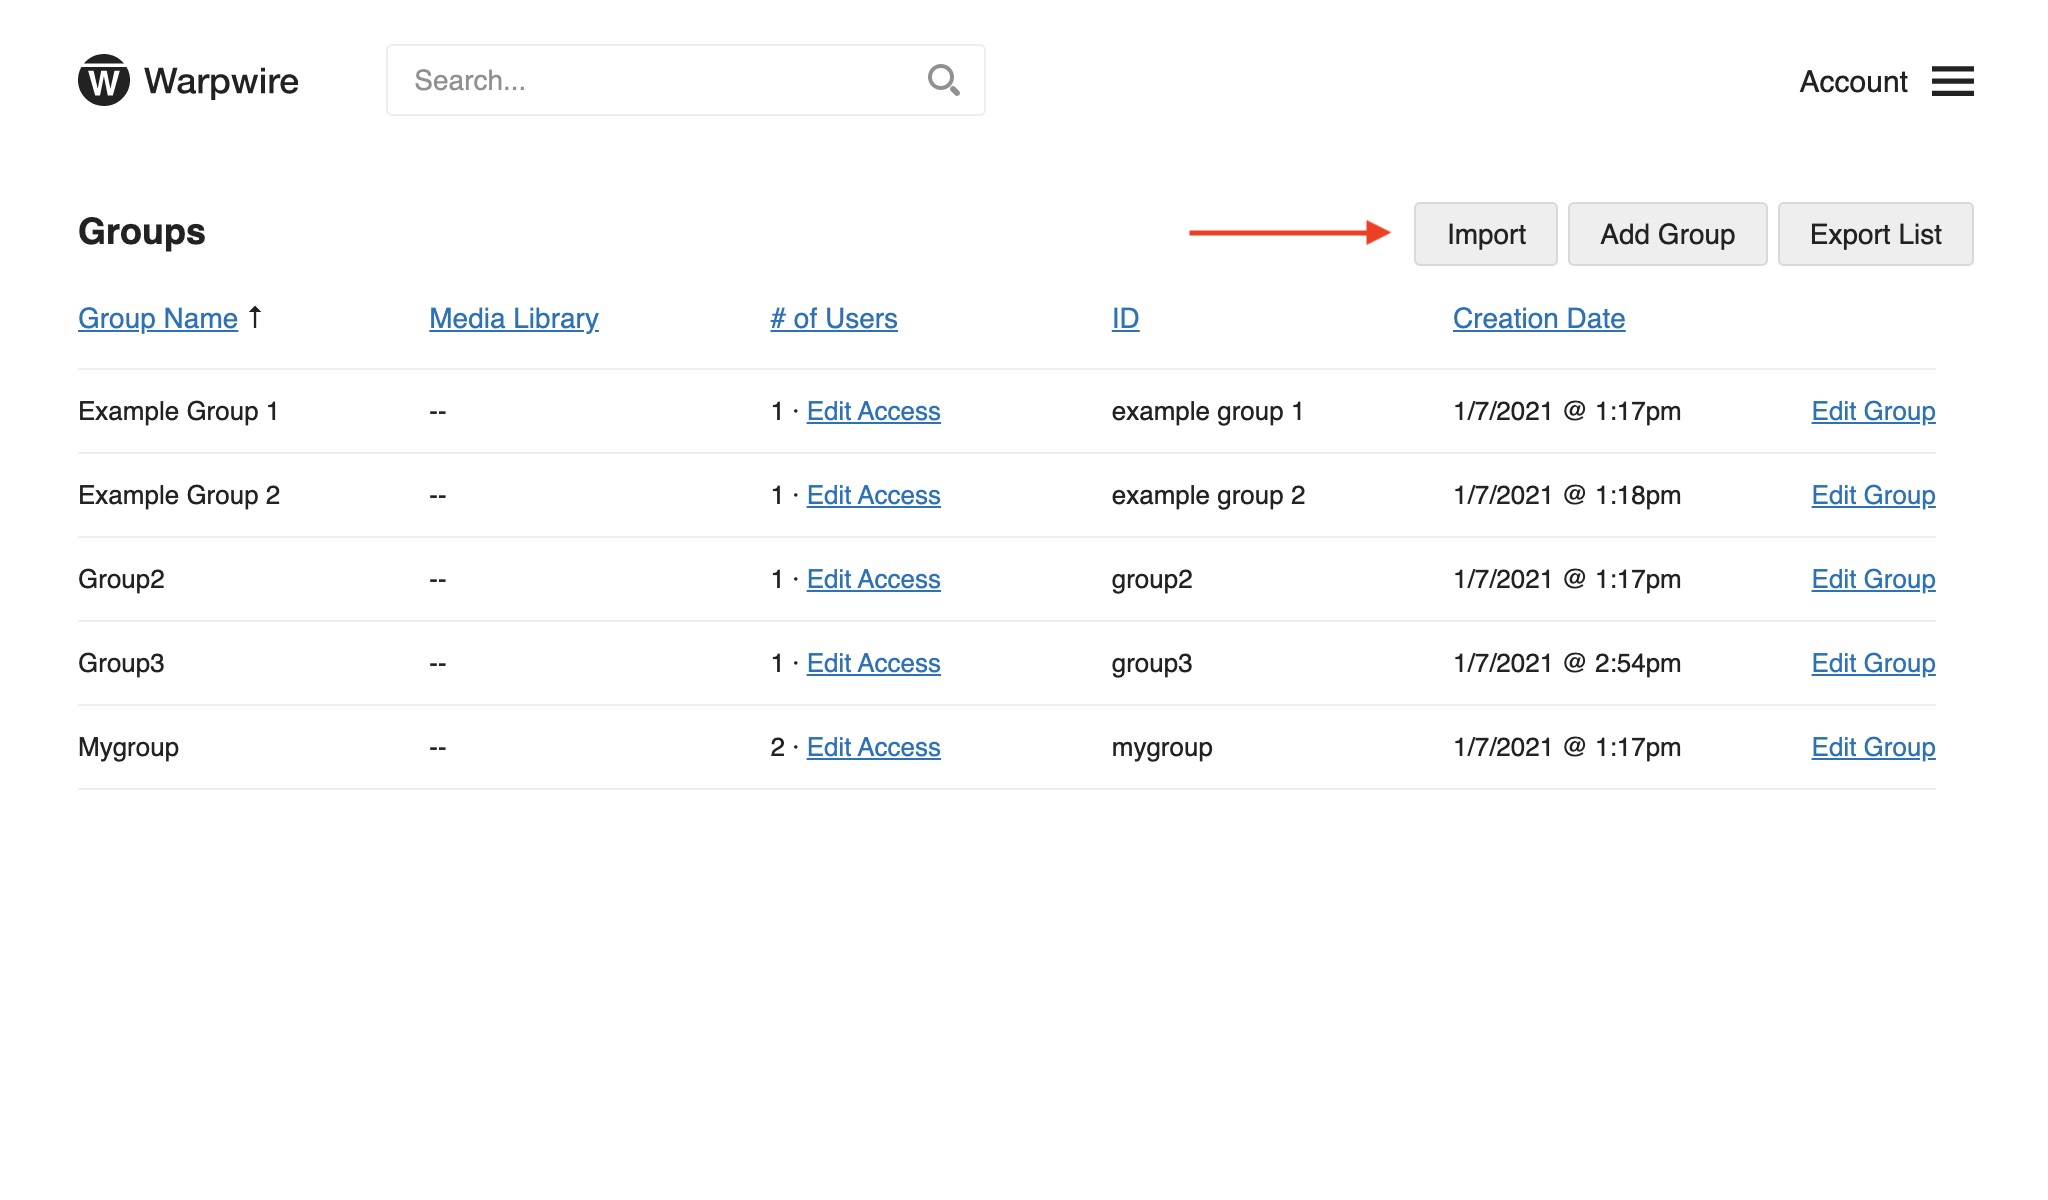Image resolution: width=2048 pixels, height=1200 pixels.
Task: Open Edit Access for Group2
Action: coord(873,579)
